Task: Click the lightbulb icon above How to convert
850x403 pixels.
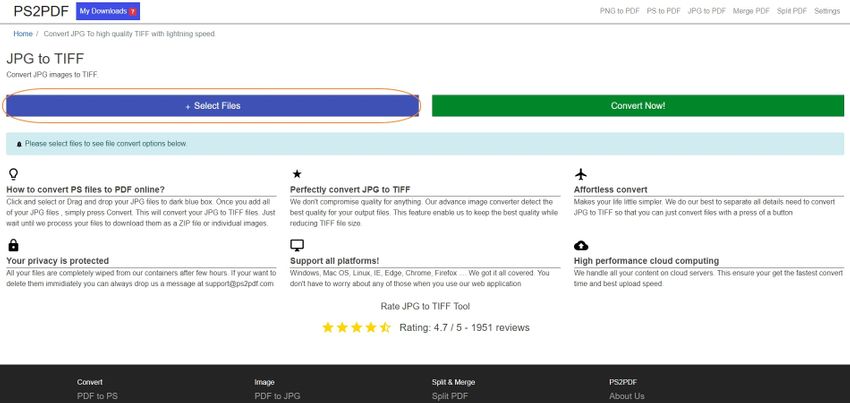Action: tap(13, 174)
